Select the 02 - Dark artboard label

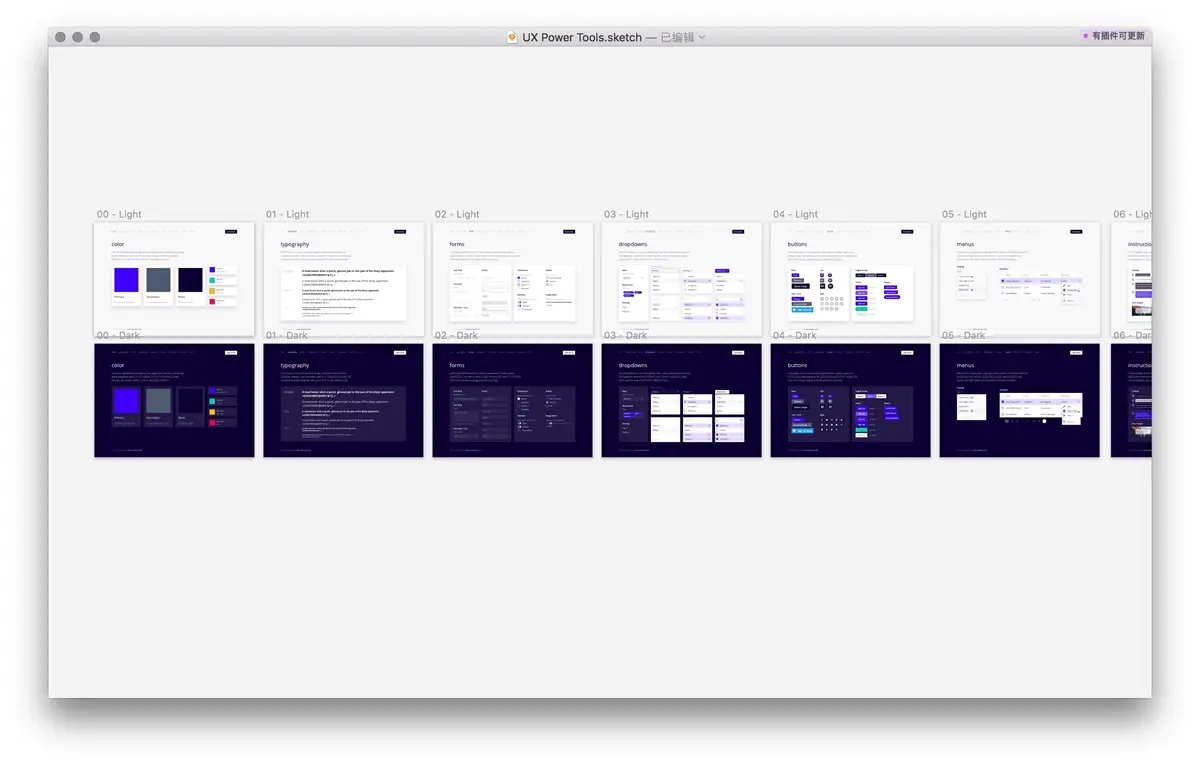tap(456, 336)
